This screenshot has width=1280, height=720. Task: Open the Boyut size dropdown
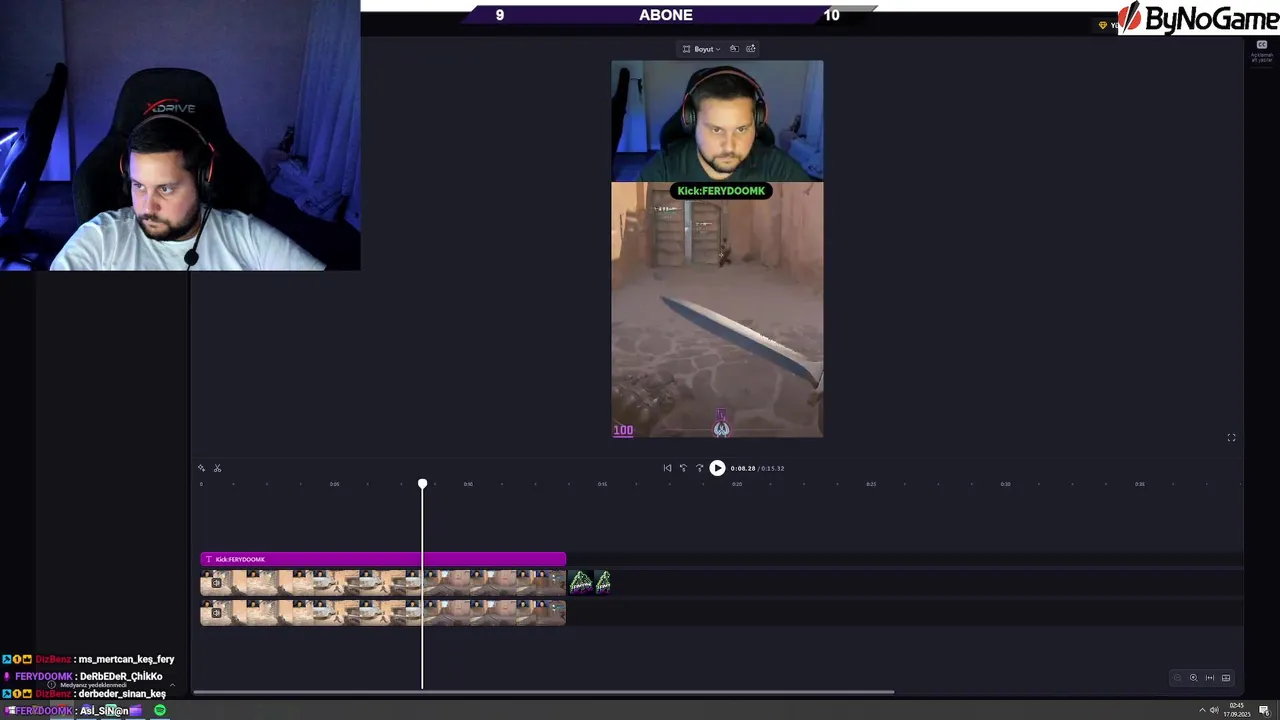[701, 49]
